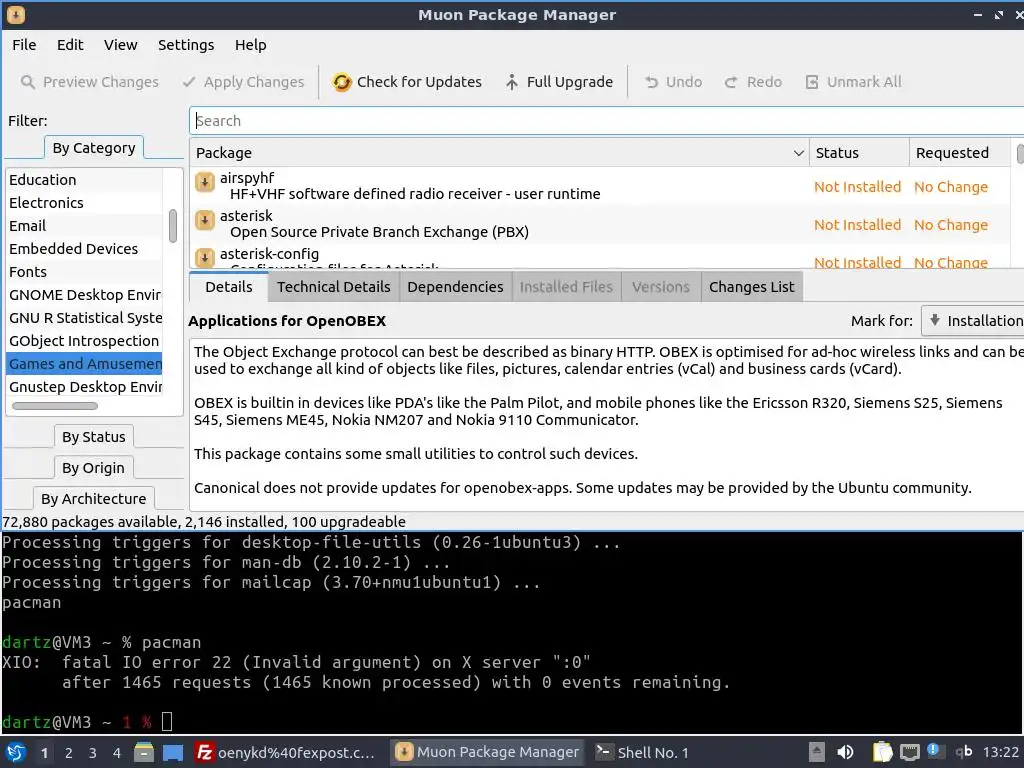This screenshot has width=1024, height=768.
Task: Click the qBittorrent tray icon
Action: tap(964, 752)
